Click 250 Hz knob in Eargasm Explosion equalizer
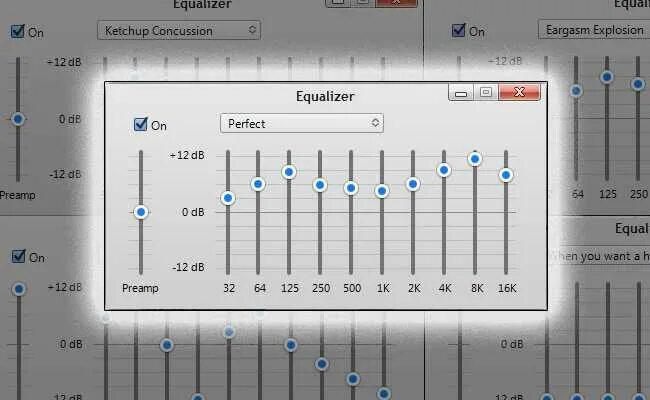 point(638,84)
